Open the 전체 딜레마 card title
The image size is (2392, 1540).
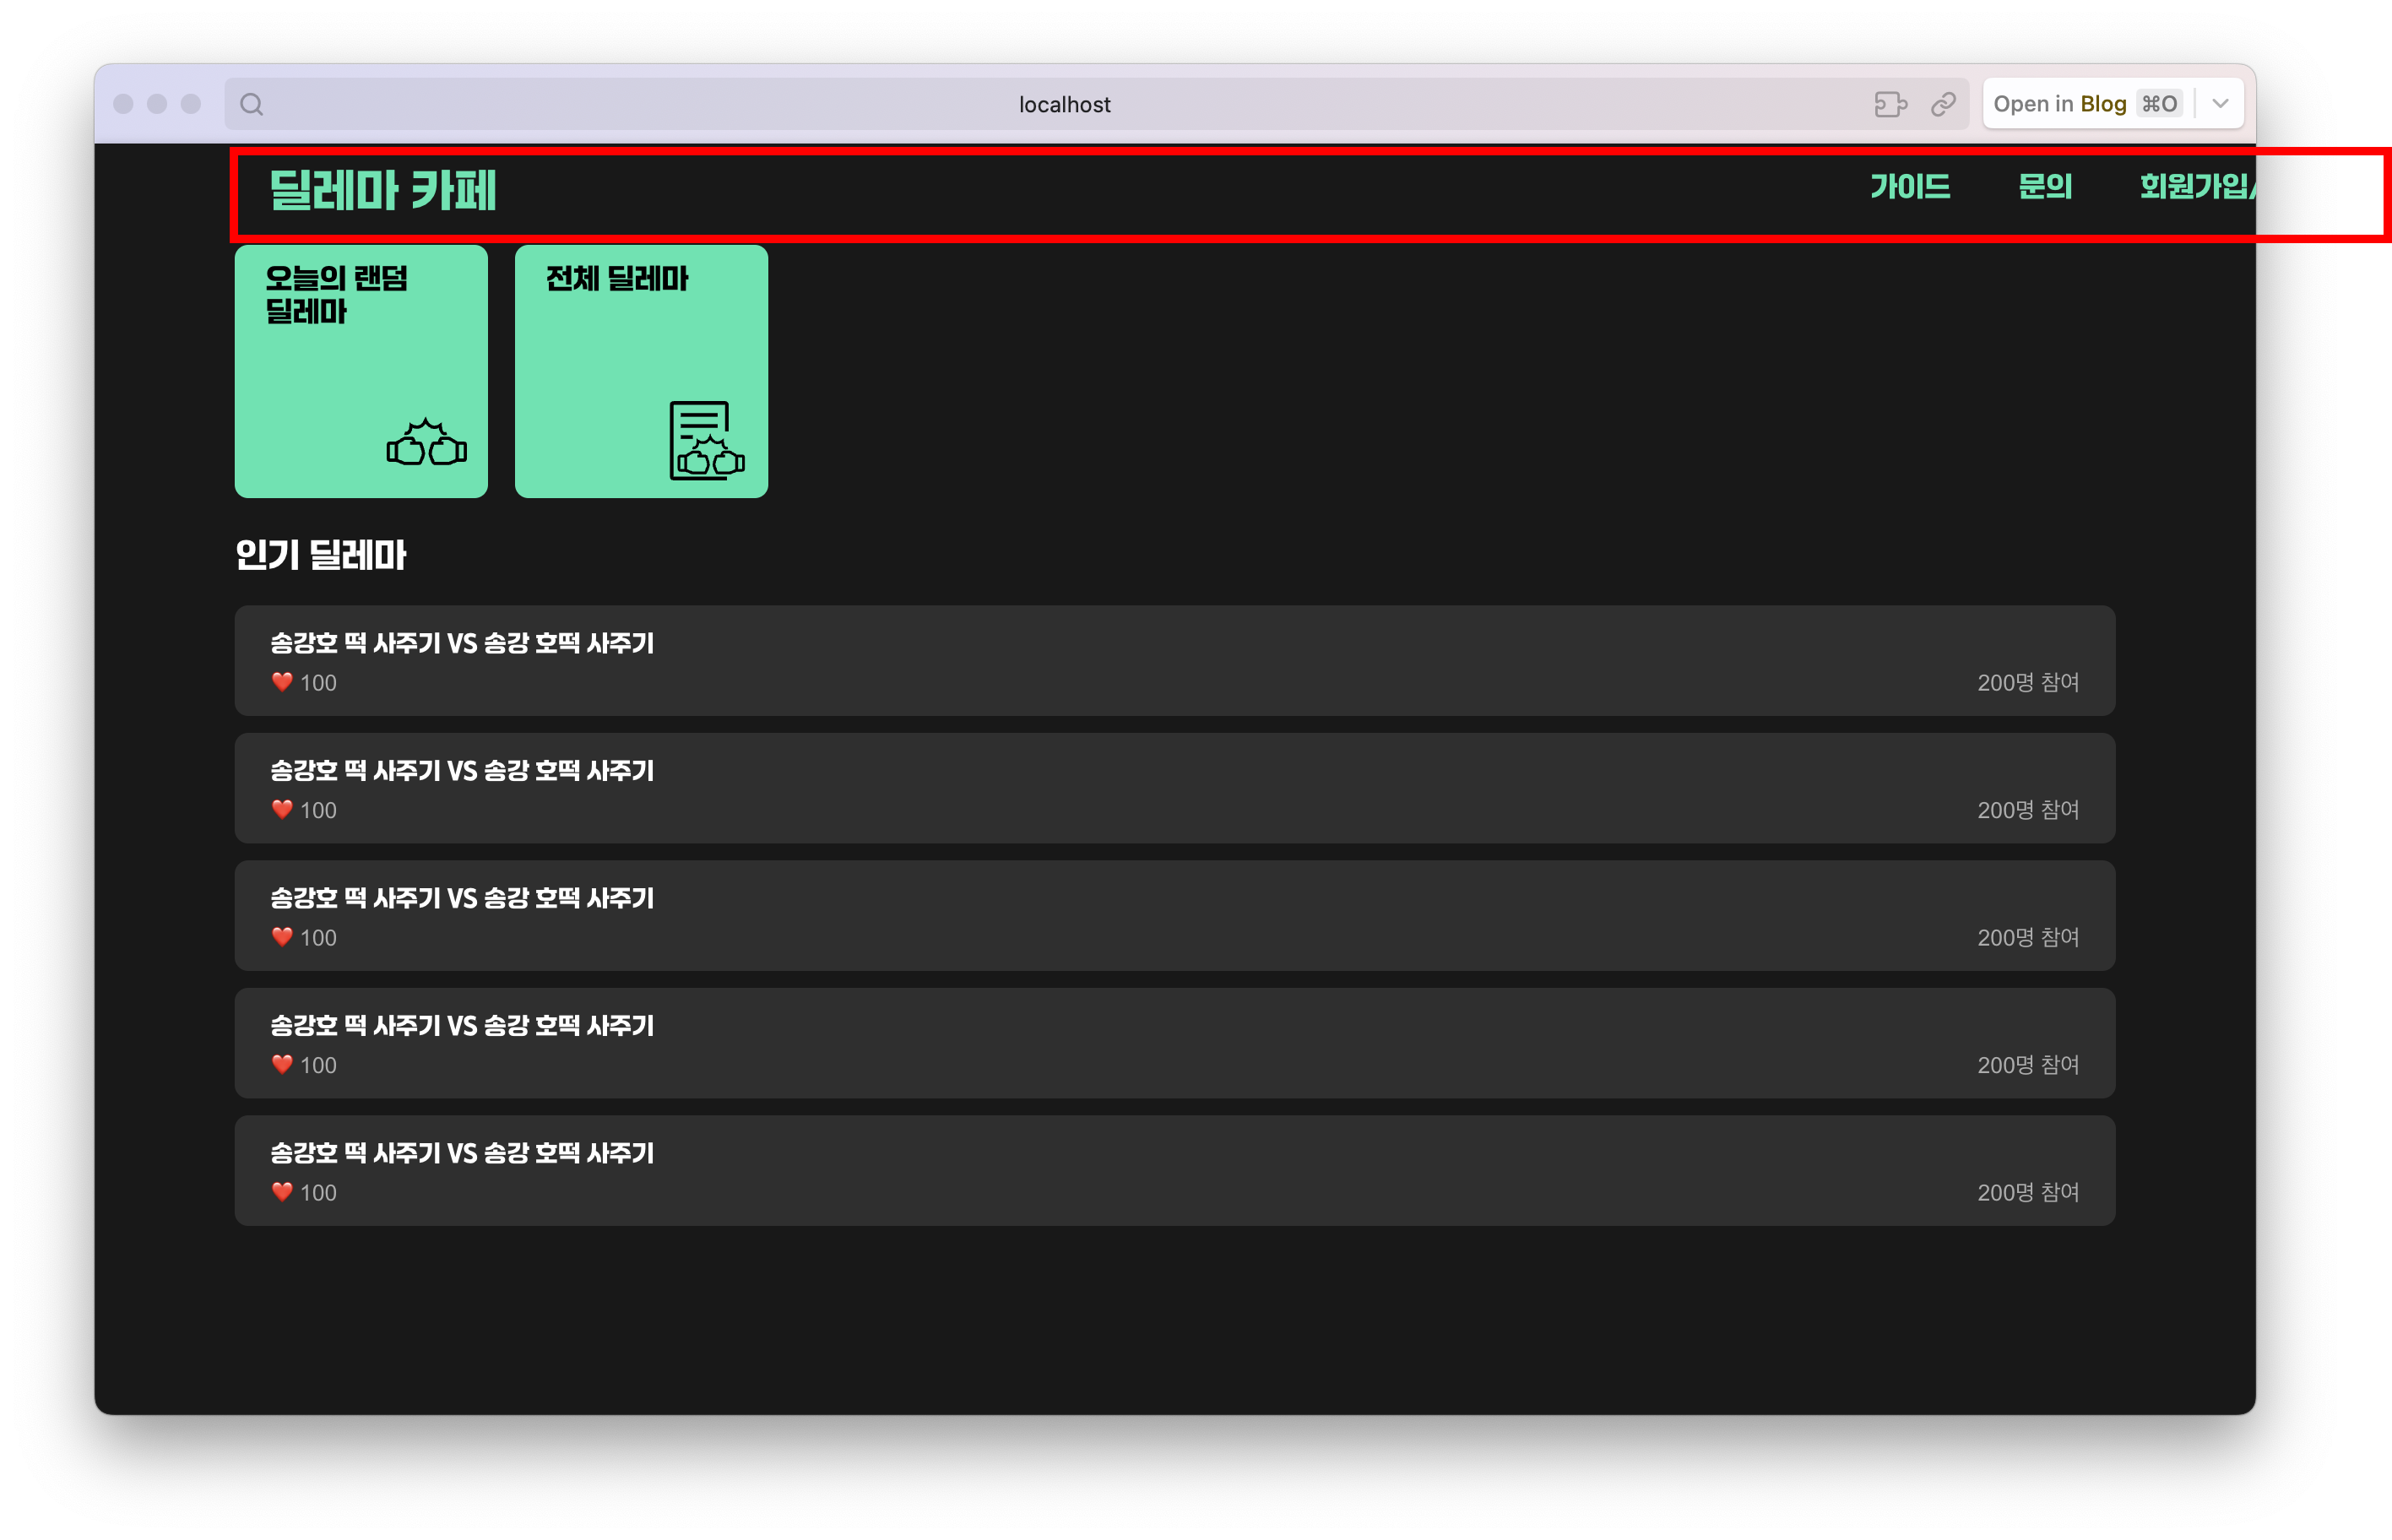point(617,279)
